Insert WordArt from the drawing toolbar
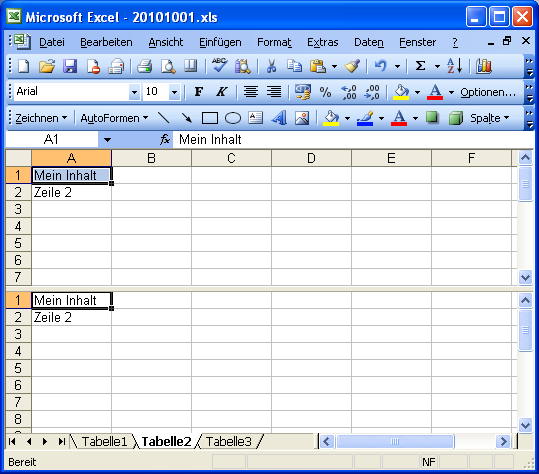 (x=279, y=118)
